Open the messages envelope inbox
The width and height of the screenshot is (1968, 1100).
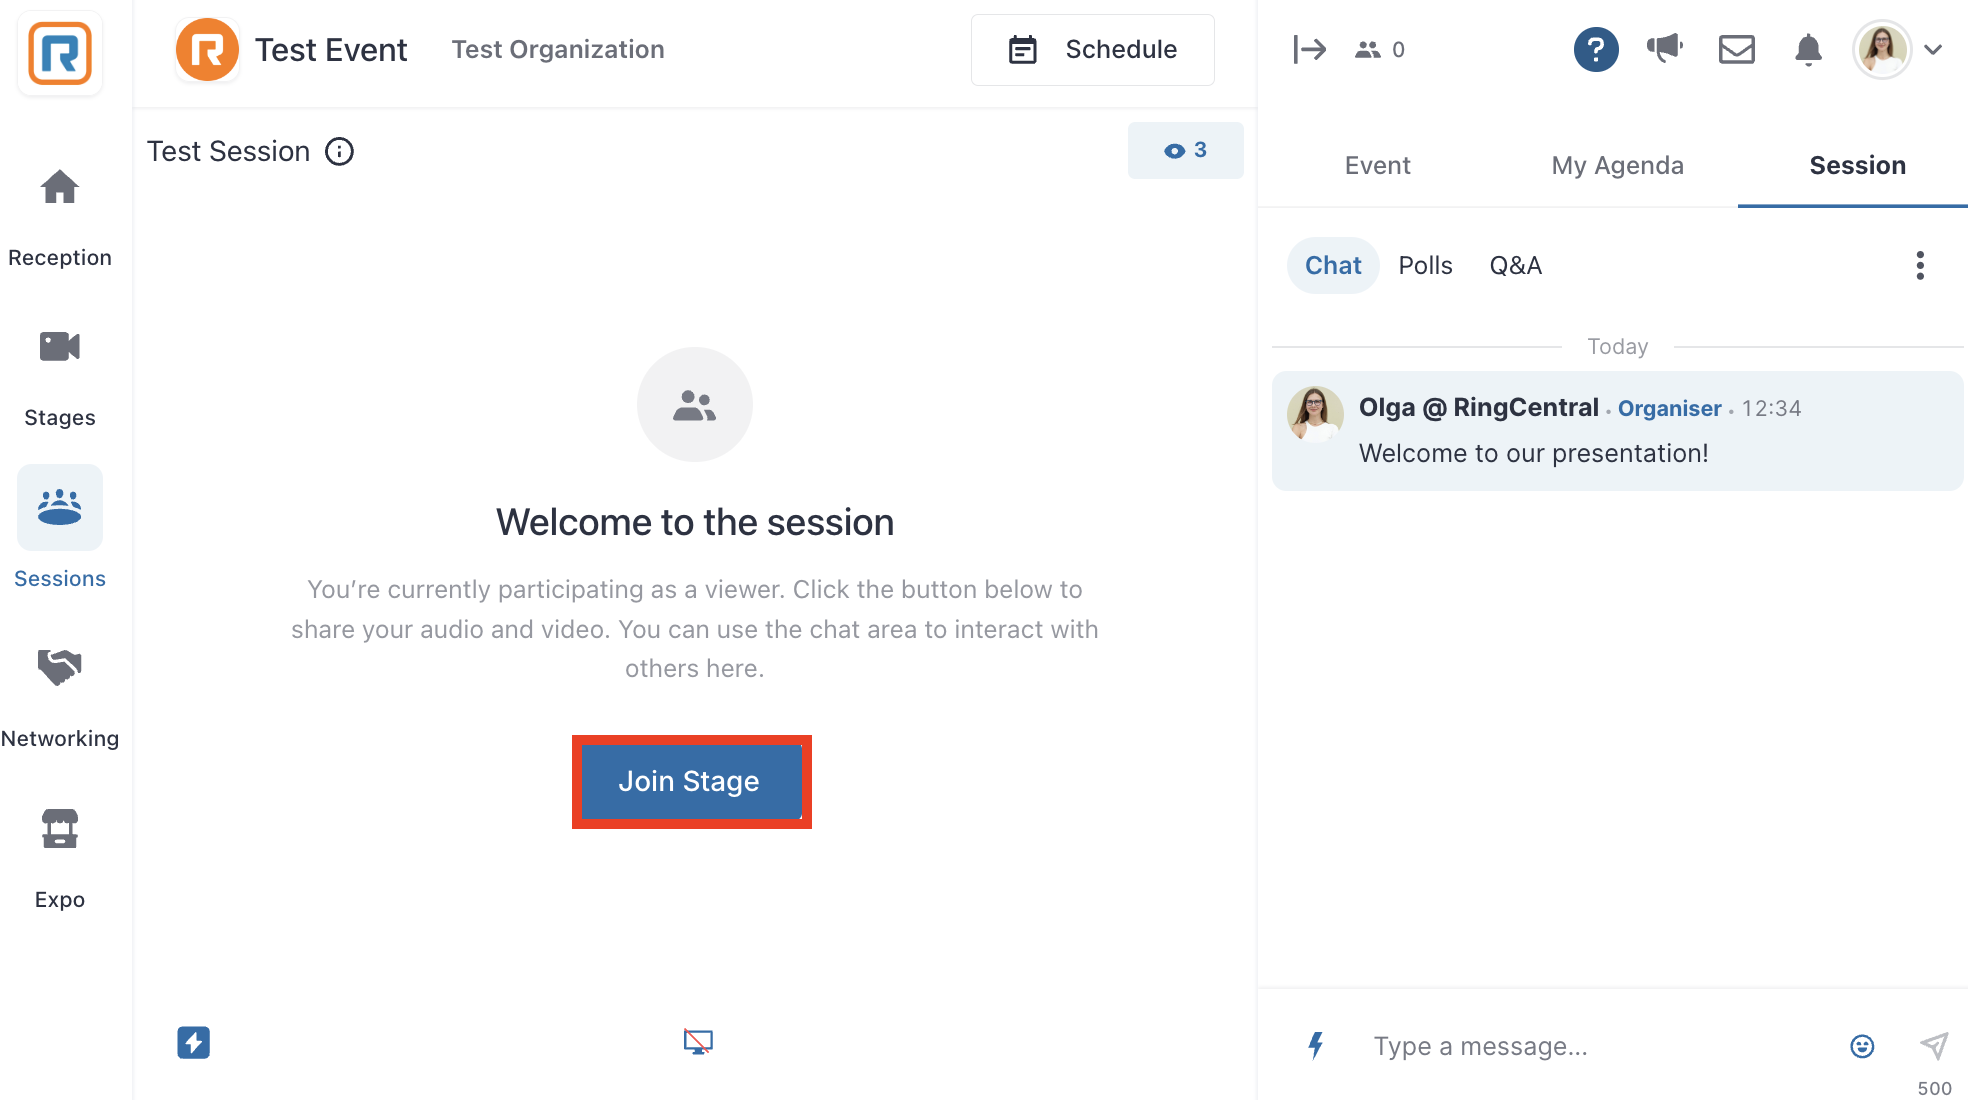[x=1737, y=49]
